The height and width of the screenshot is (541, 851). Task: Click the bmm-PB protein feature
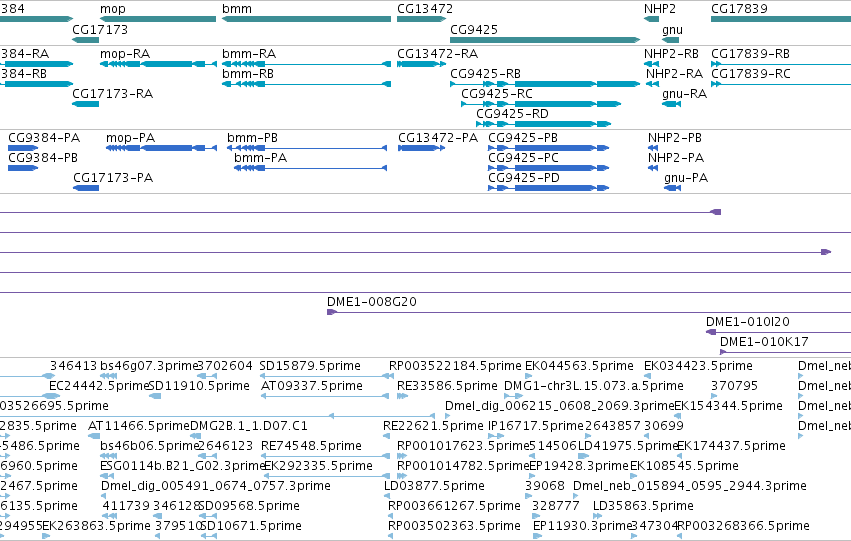pyautogui.click(x=307, y=148)
